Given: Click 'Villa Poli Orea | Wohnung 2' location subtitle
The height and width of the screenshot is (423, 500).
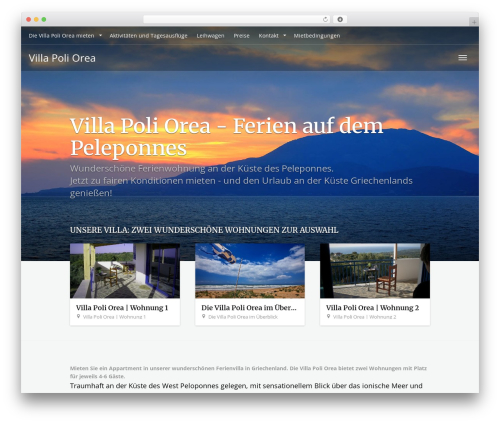Looking at the screenshot, I should (x=365, y=317).
